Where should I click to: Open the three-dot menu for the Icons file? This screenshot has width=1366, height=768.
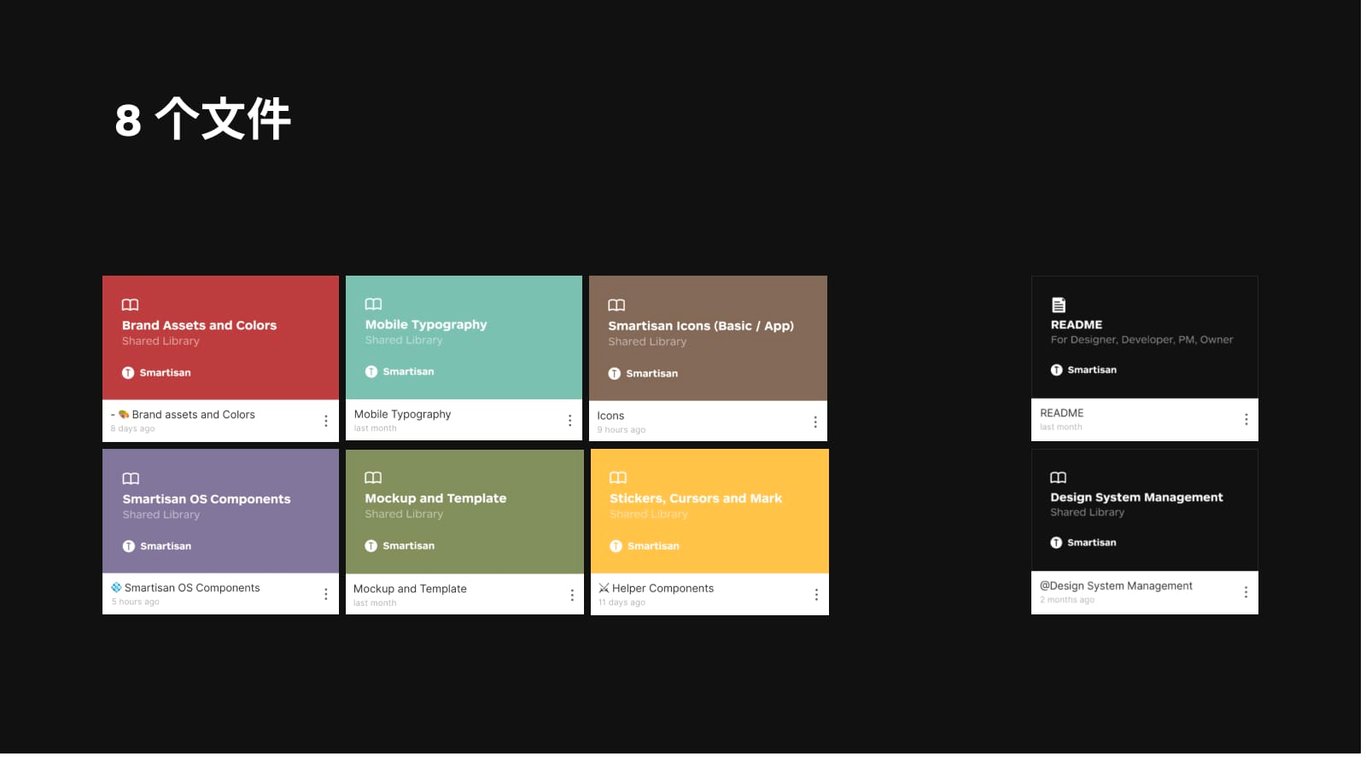pos(815,422)
